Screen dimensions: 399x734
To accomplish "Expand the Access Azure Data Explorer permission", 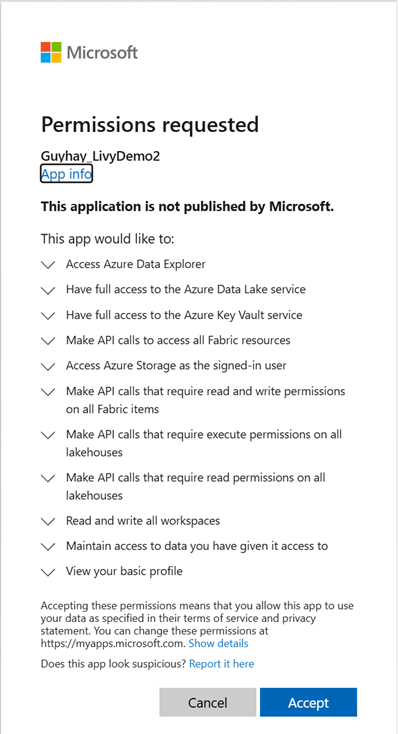I will point(48,265).
